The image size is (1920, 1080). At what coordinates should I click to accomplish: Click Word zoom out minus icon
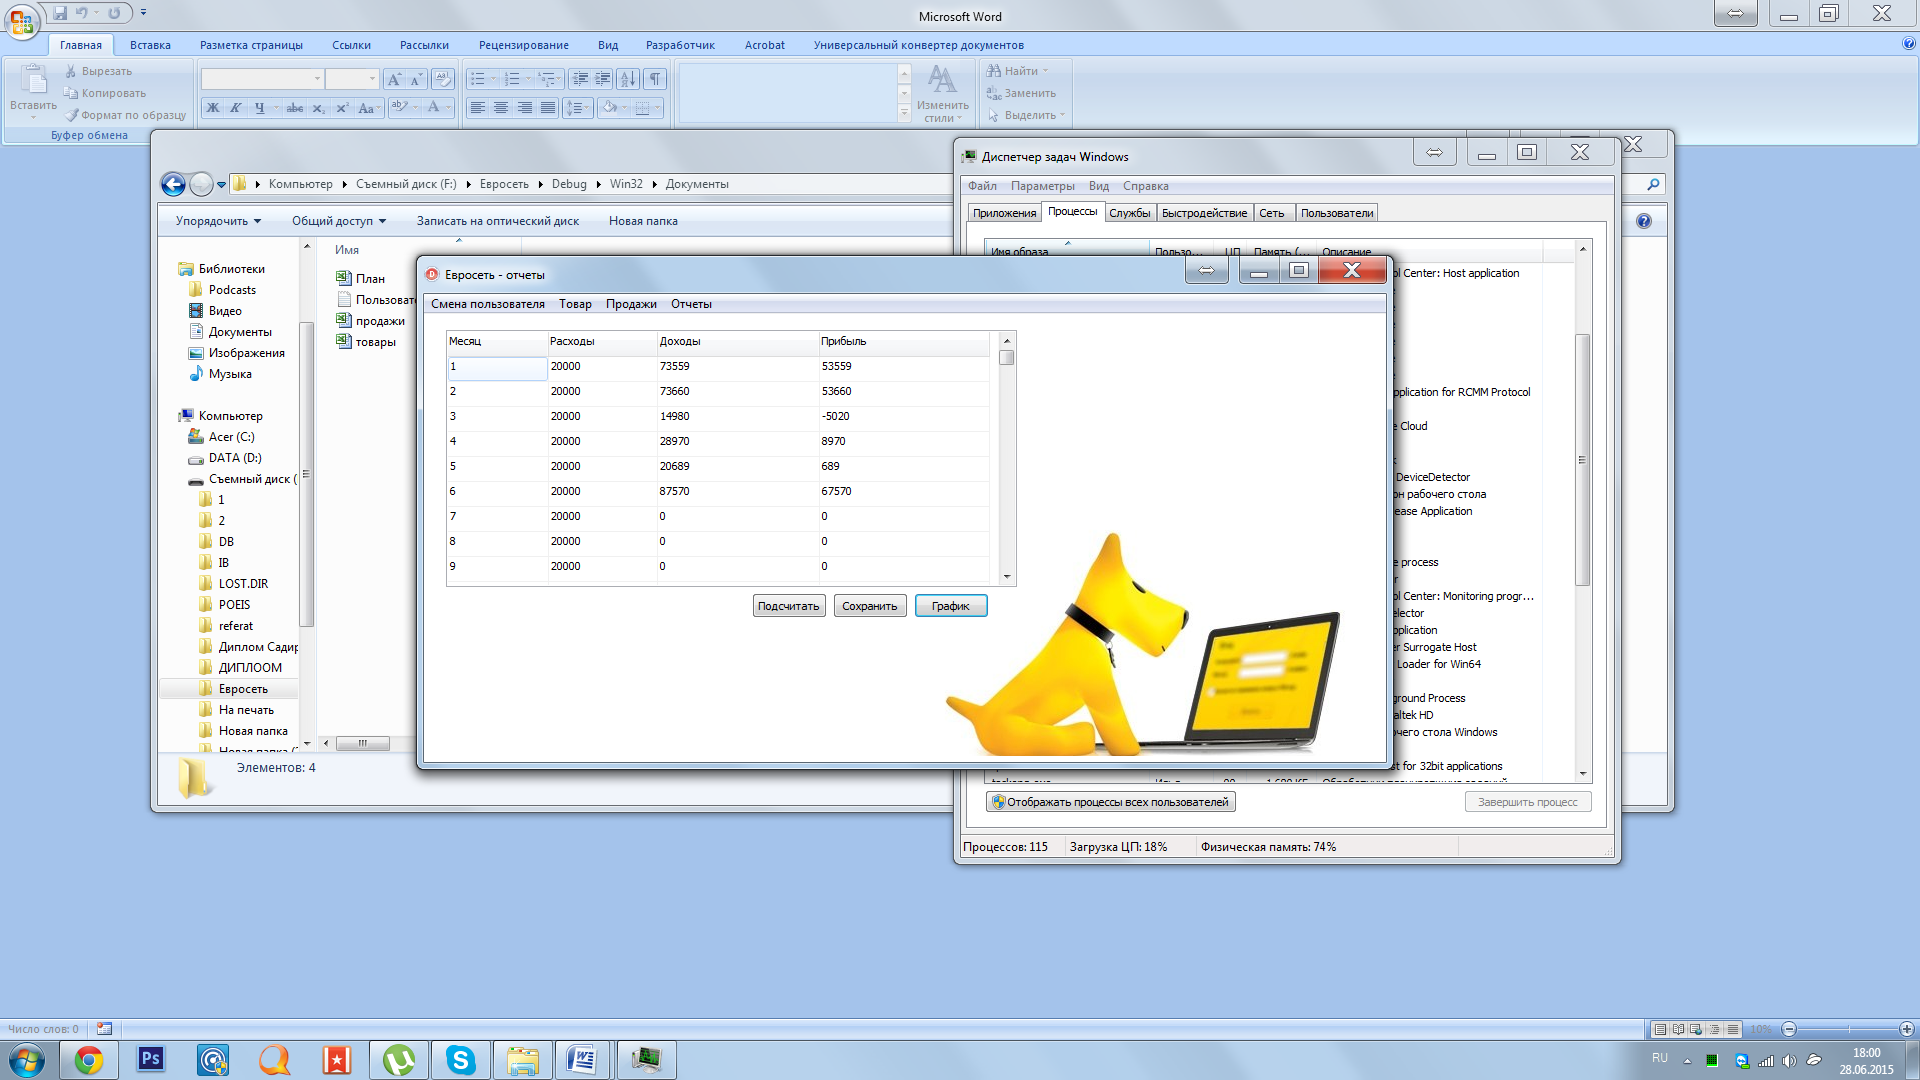(x=1790, y=1029)
